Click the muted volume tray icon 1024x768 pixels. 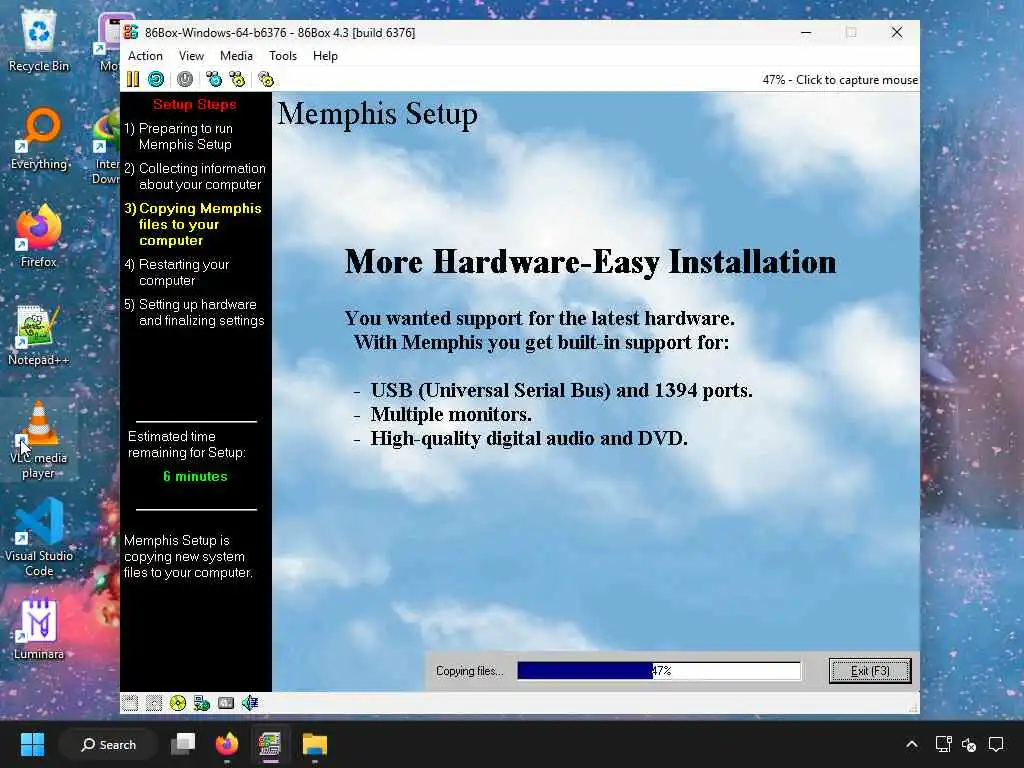969,744
